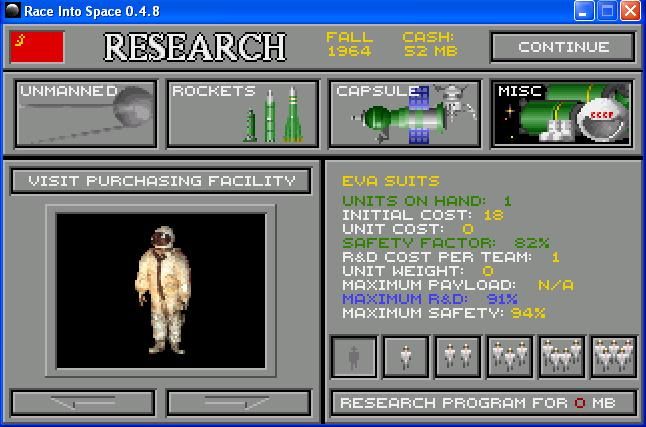Assign five research teams
Viewport: 646px width, 427px height.
pos(613,357)
